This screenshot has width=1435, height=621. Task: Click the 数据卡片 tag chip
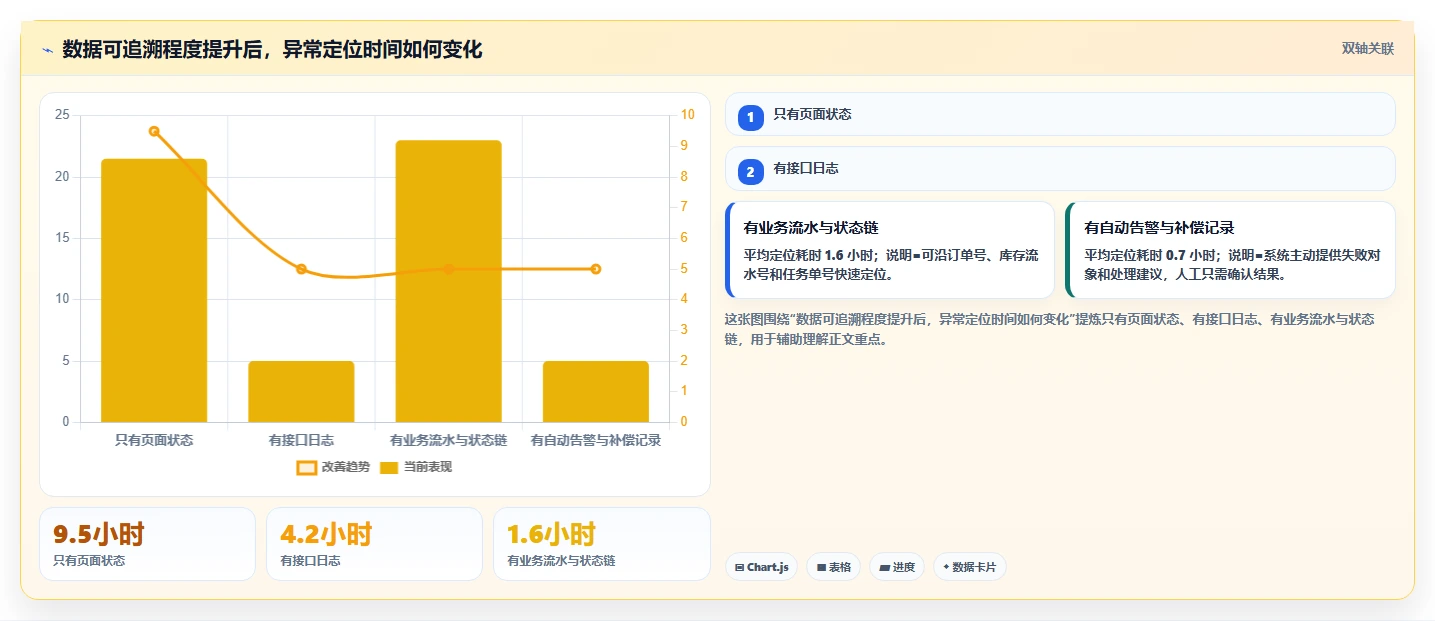tap(969, 567)
